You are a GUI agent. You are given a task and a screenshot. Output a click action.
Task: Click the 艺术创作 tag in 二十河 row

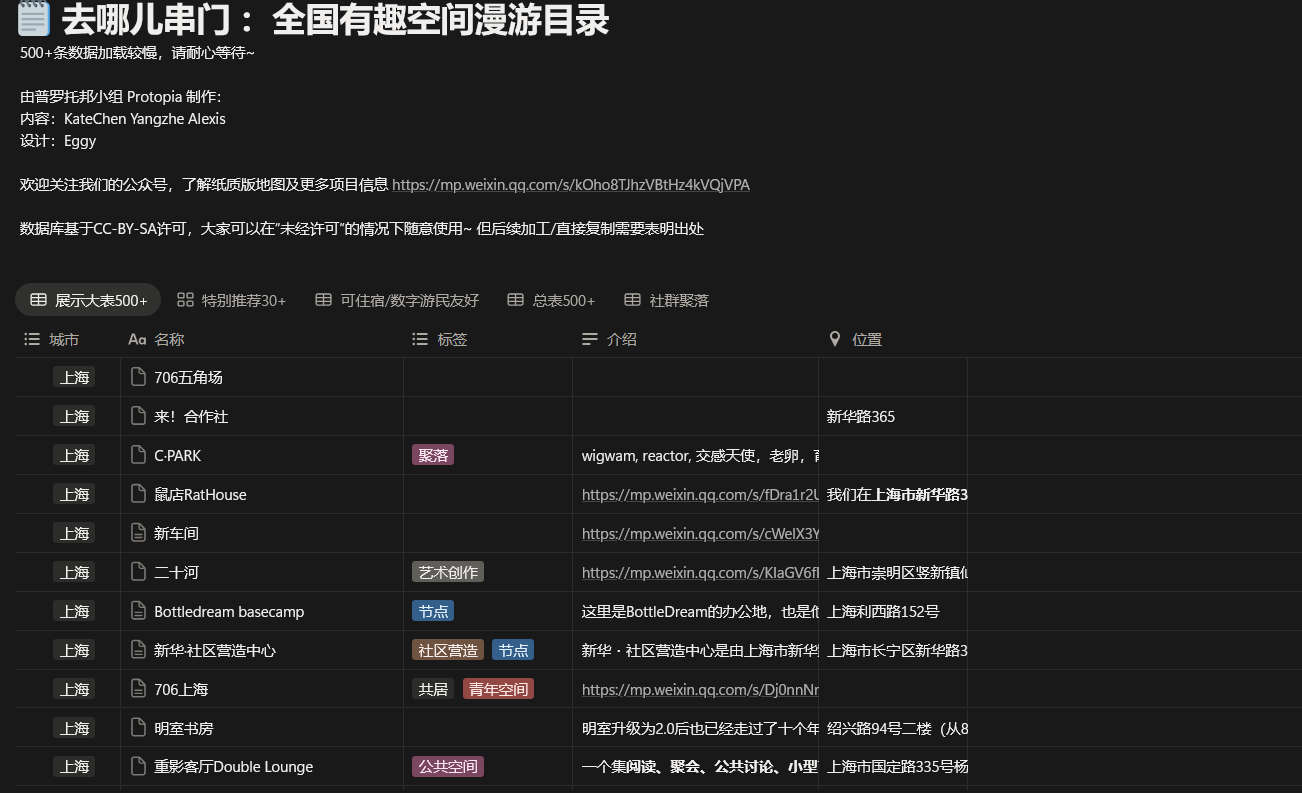[x=448, y=572]
